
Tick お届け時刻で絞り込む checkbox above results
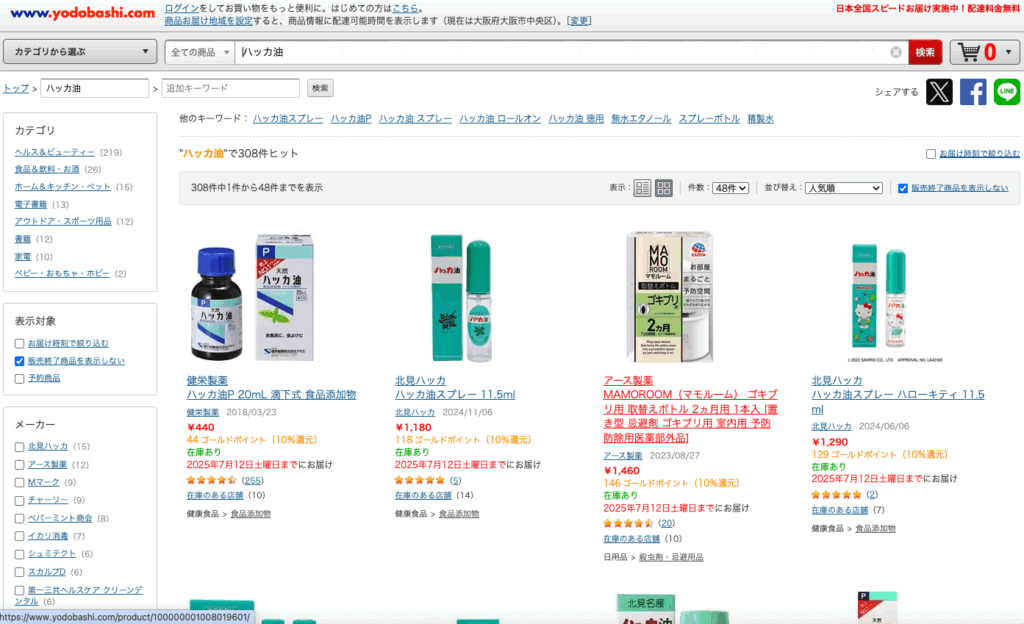931,154
